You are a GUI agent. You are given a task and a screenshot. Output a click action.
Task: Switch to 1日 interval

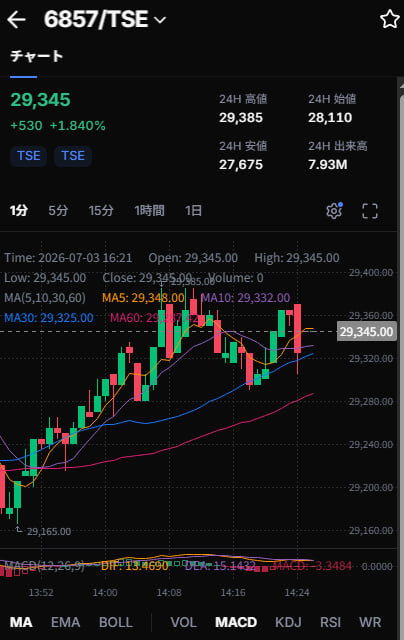click(193, 211)
